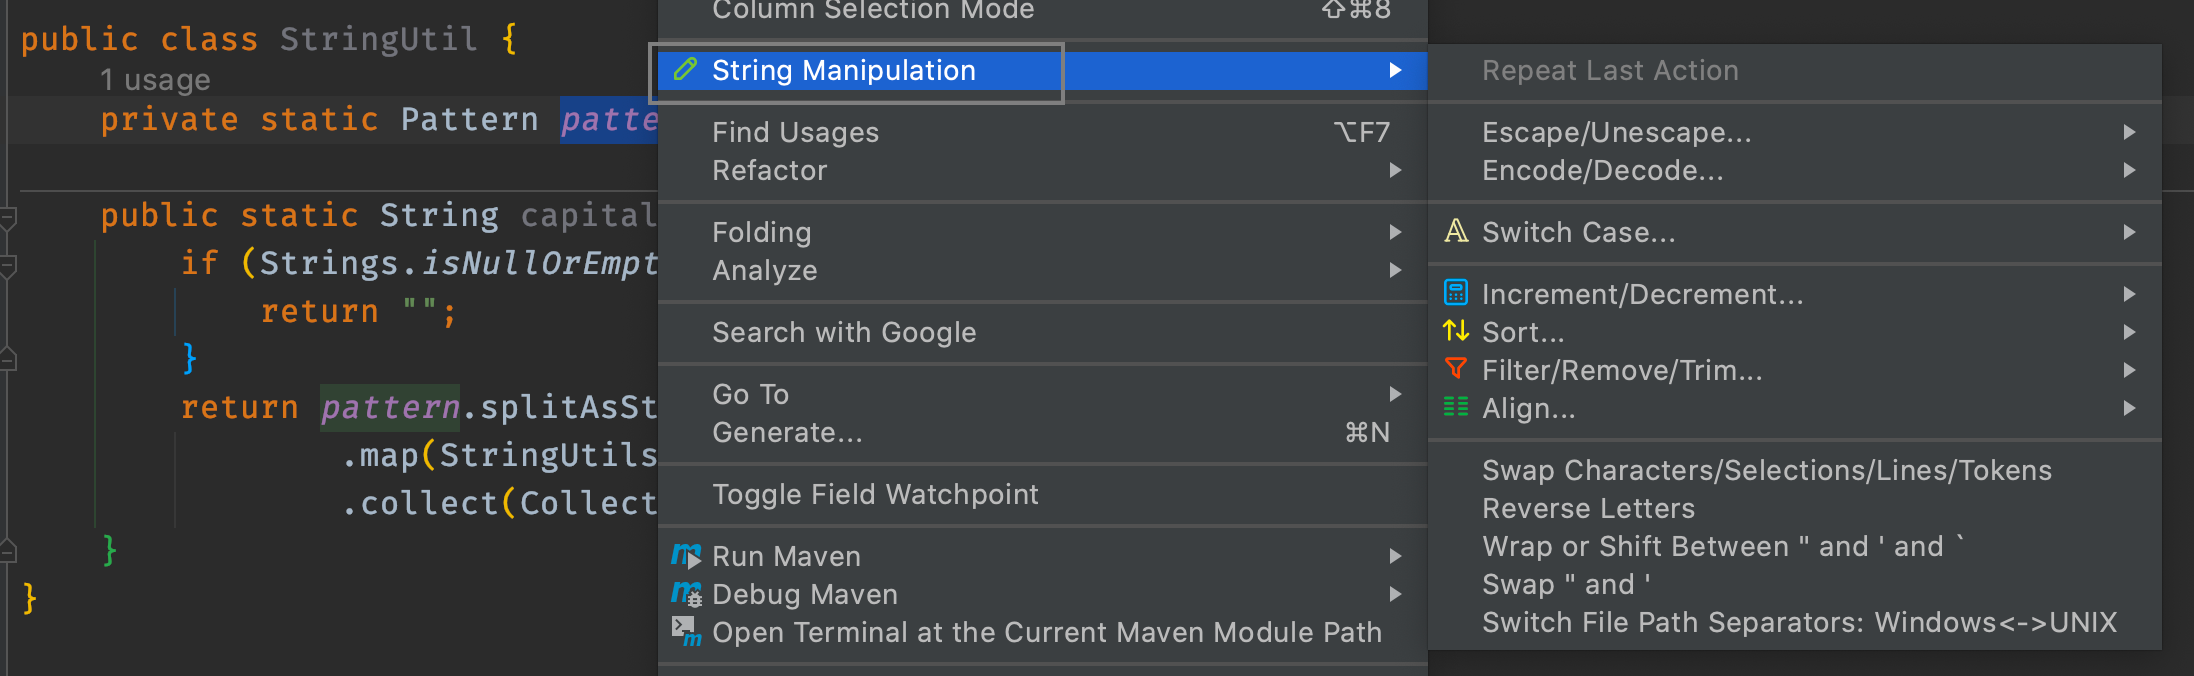Select the Filter/Remove/Trim funnel icon
2194x676 pixels.
coord(1456,369)
